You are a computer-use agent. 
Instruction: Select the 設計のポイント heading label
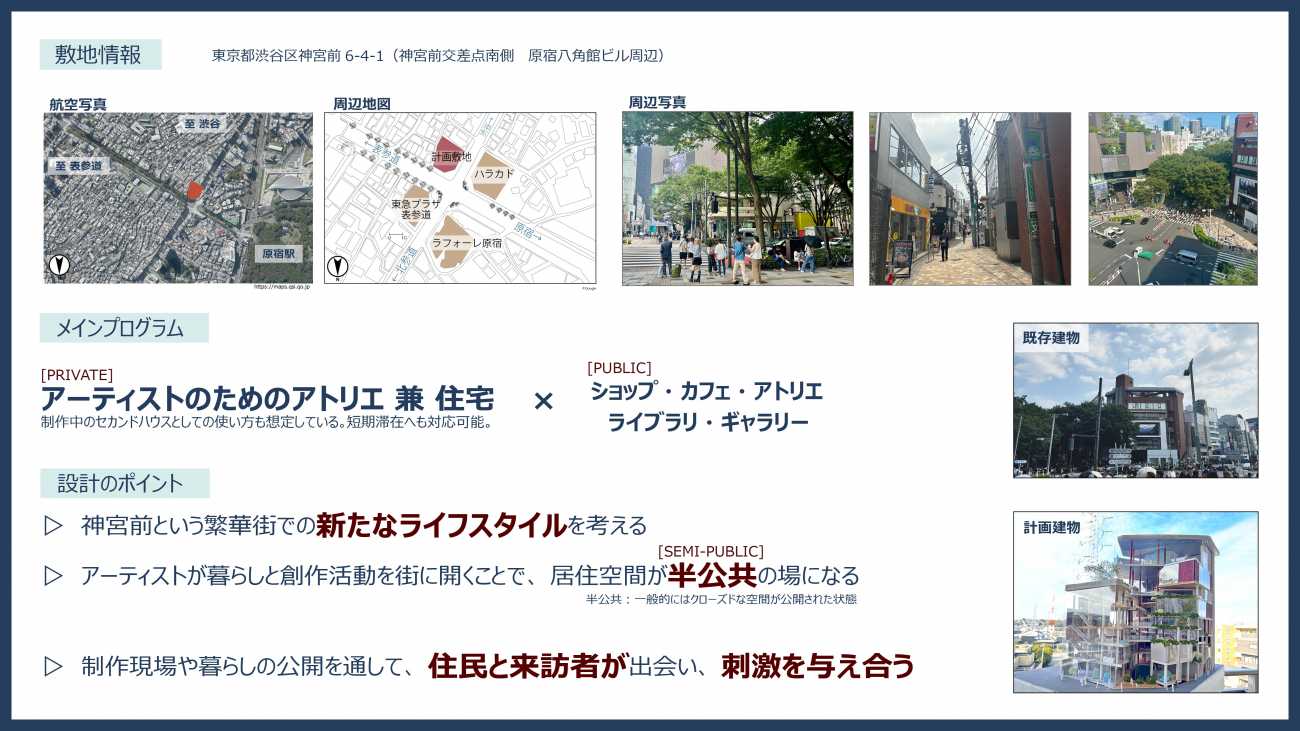[x=124, y=484]
